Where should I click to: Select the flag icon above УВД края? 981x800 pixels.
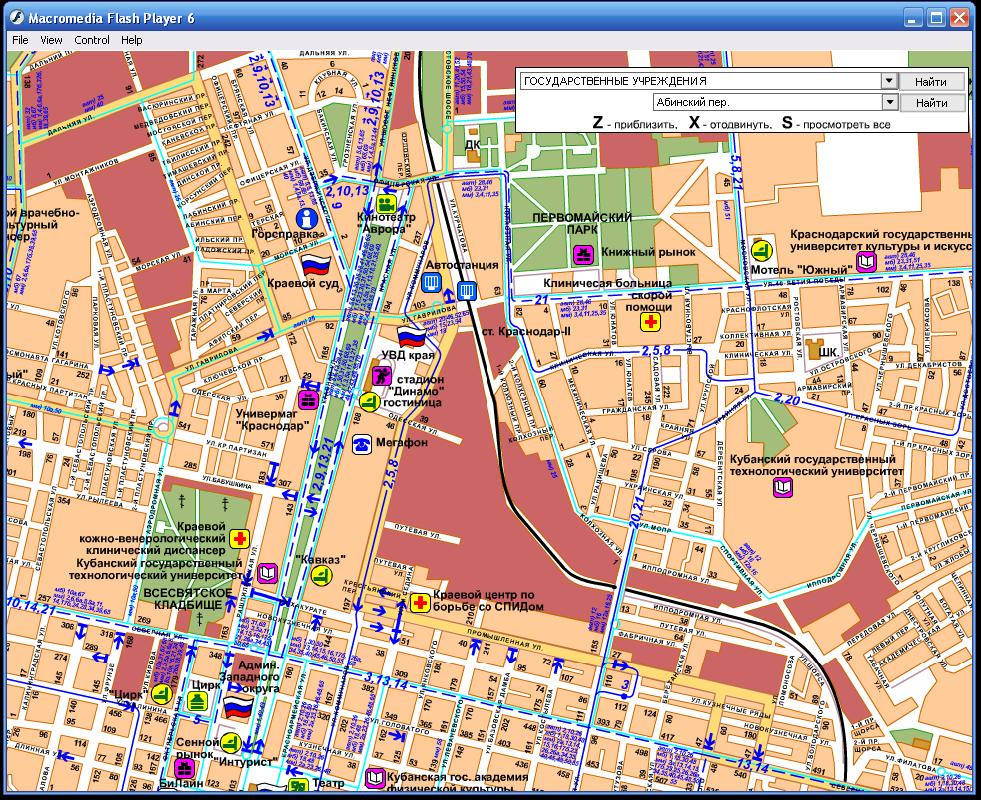(412, 335)
